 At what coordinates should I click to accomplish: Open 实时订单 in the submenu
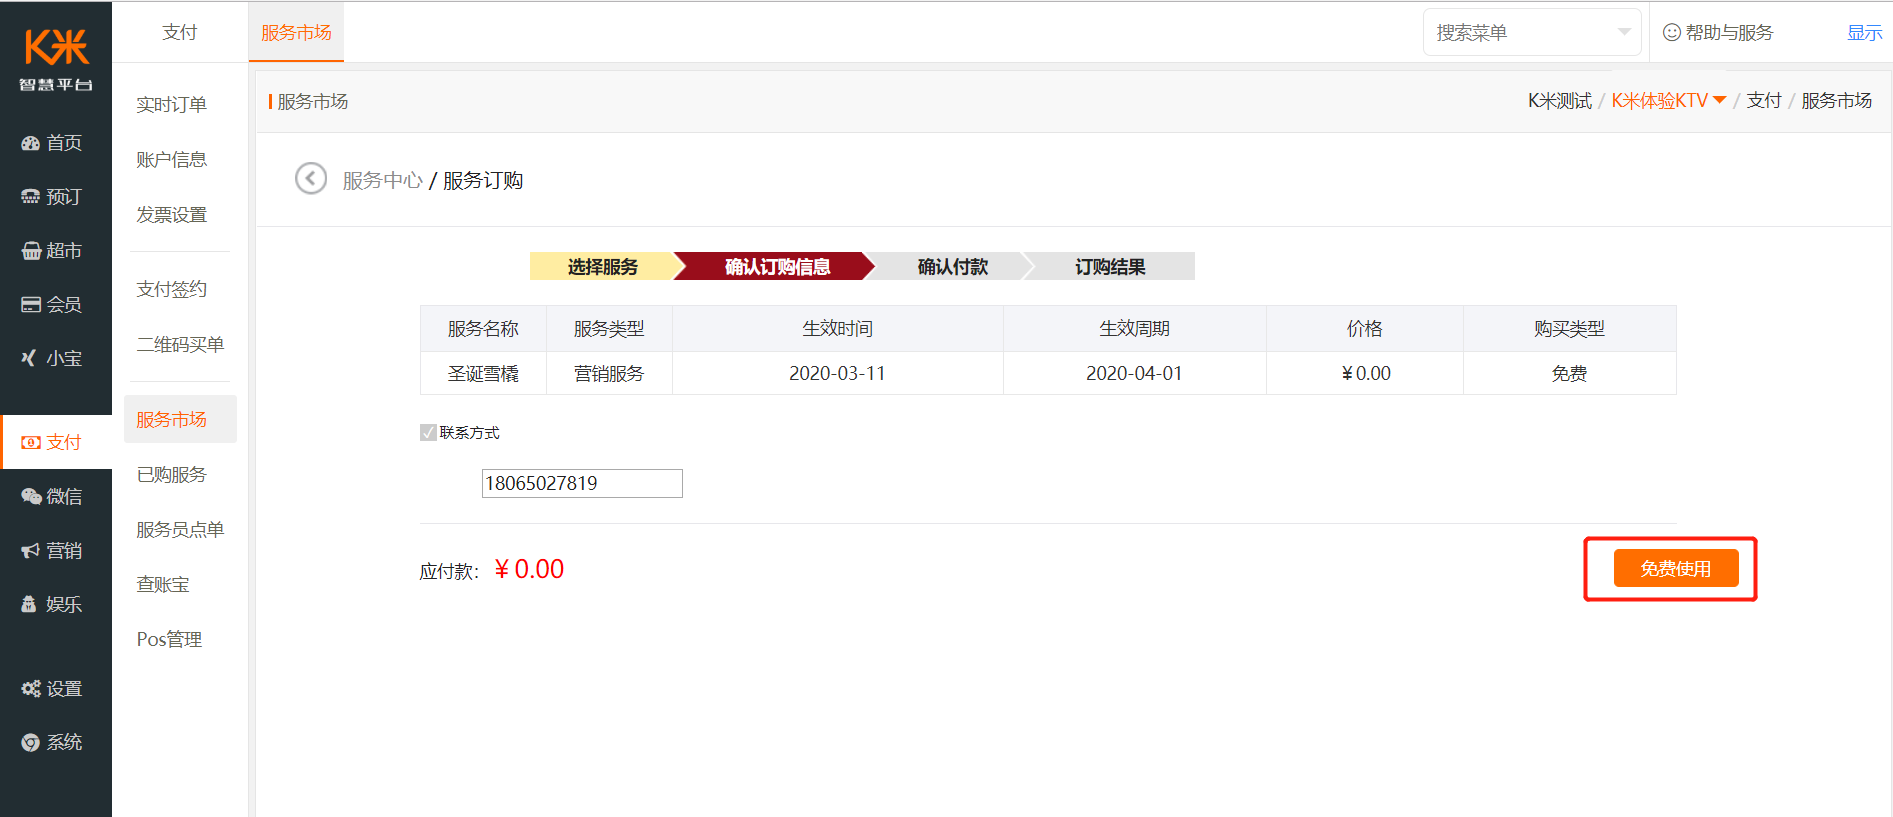coord(172,105)
